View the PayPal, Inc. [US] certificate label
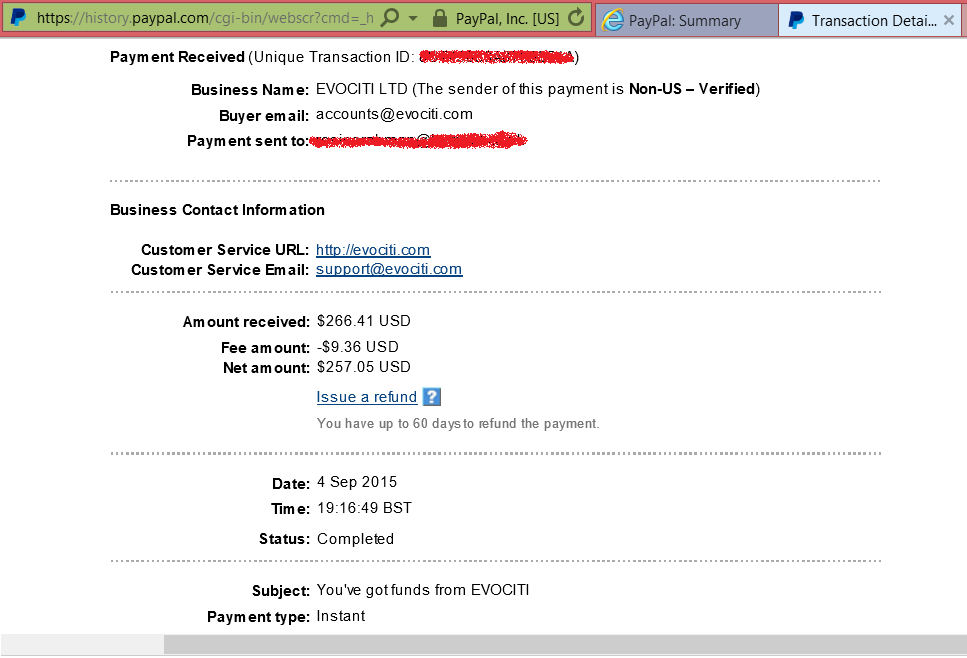 pyautogui.click(x=507, y=19)
